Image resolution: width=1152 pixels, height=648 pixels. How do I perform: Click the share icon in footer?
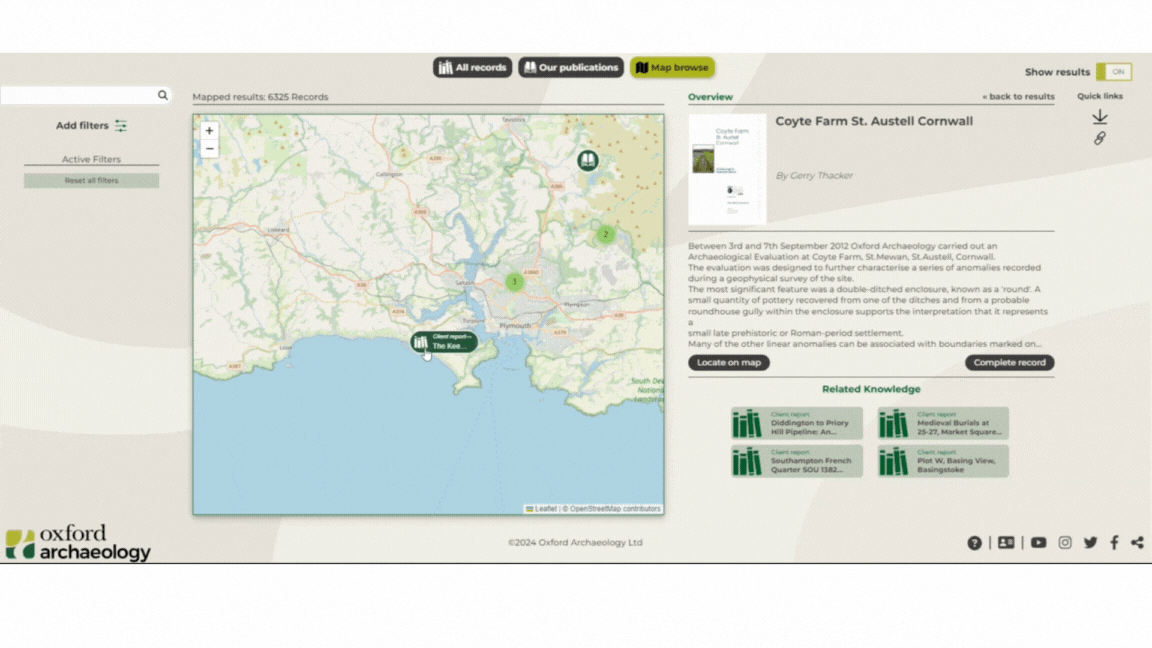[1137, 542]
